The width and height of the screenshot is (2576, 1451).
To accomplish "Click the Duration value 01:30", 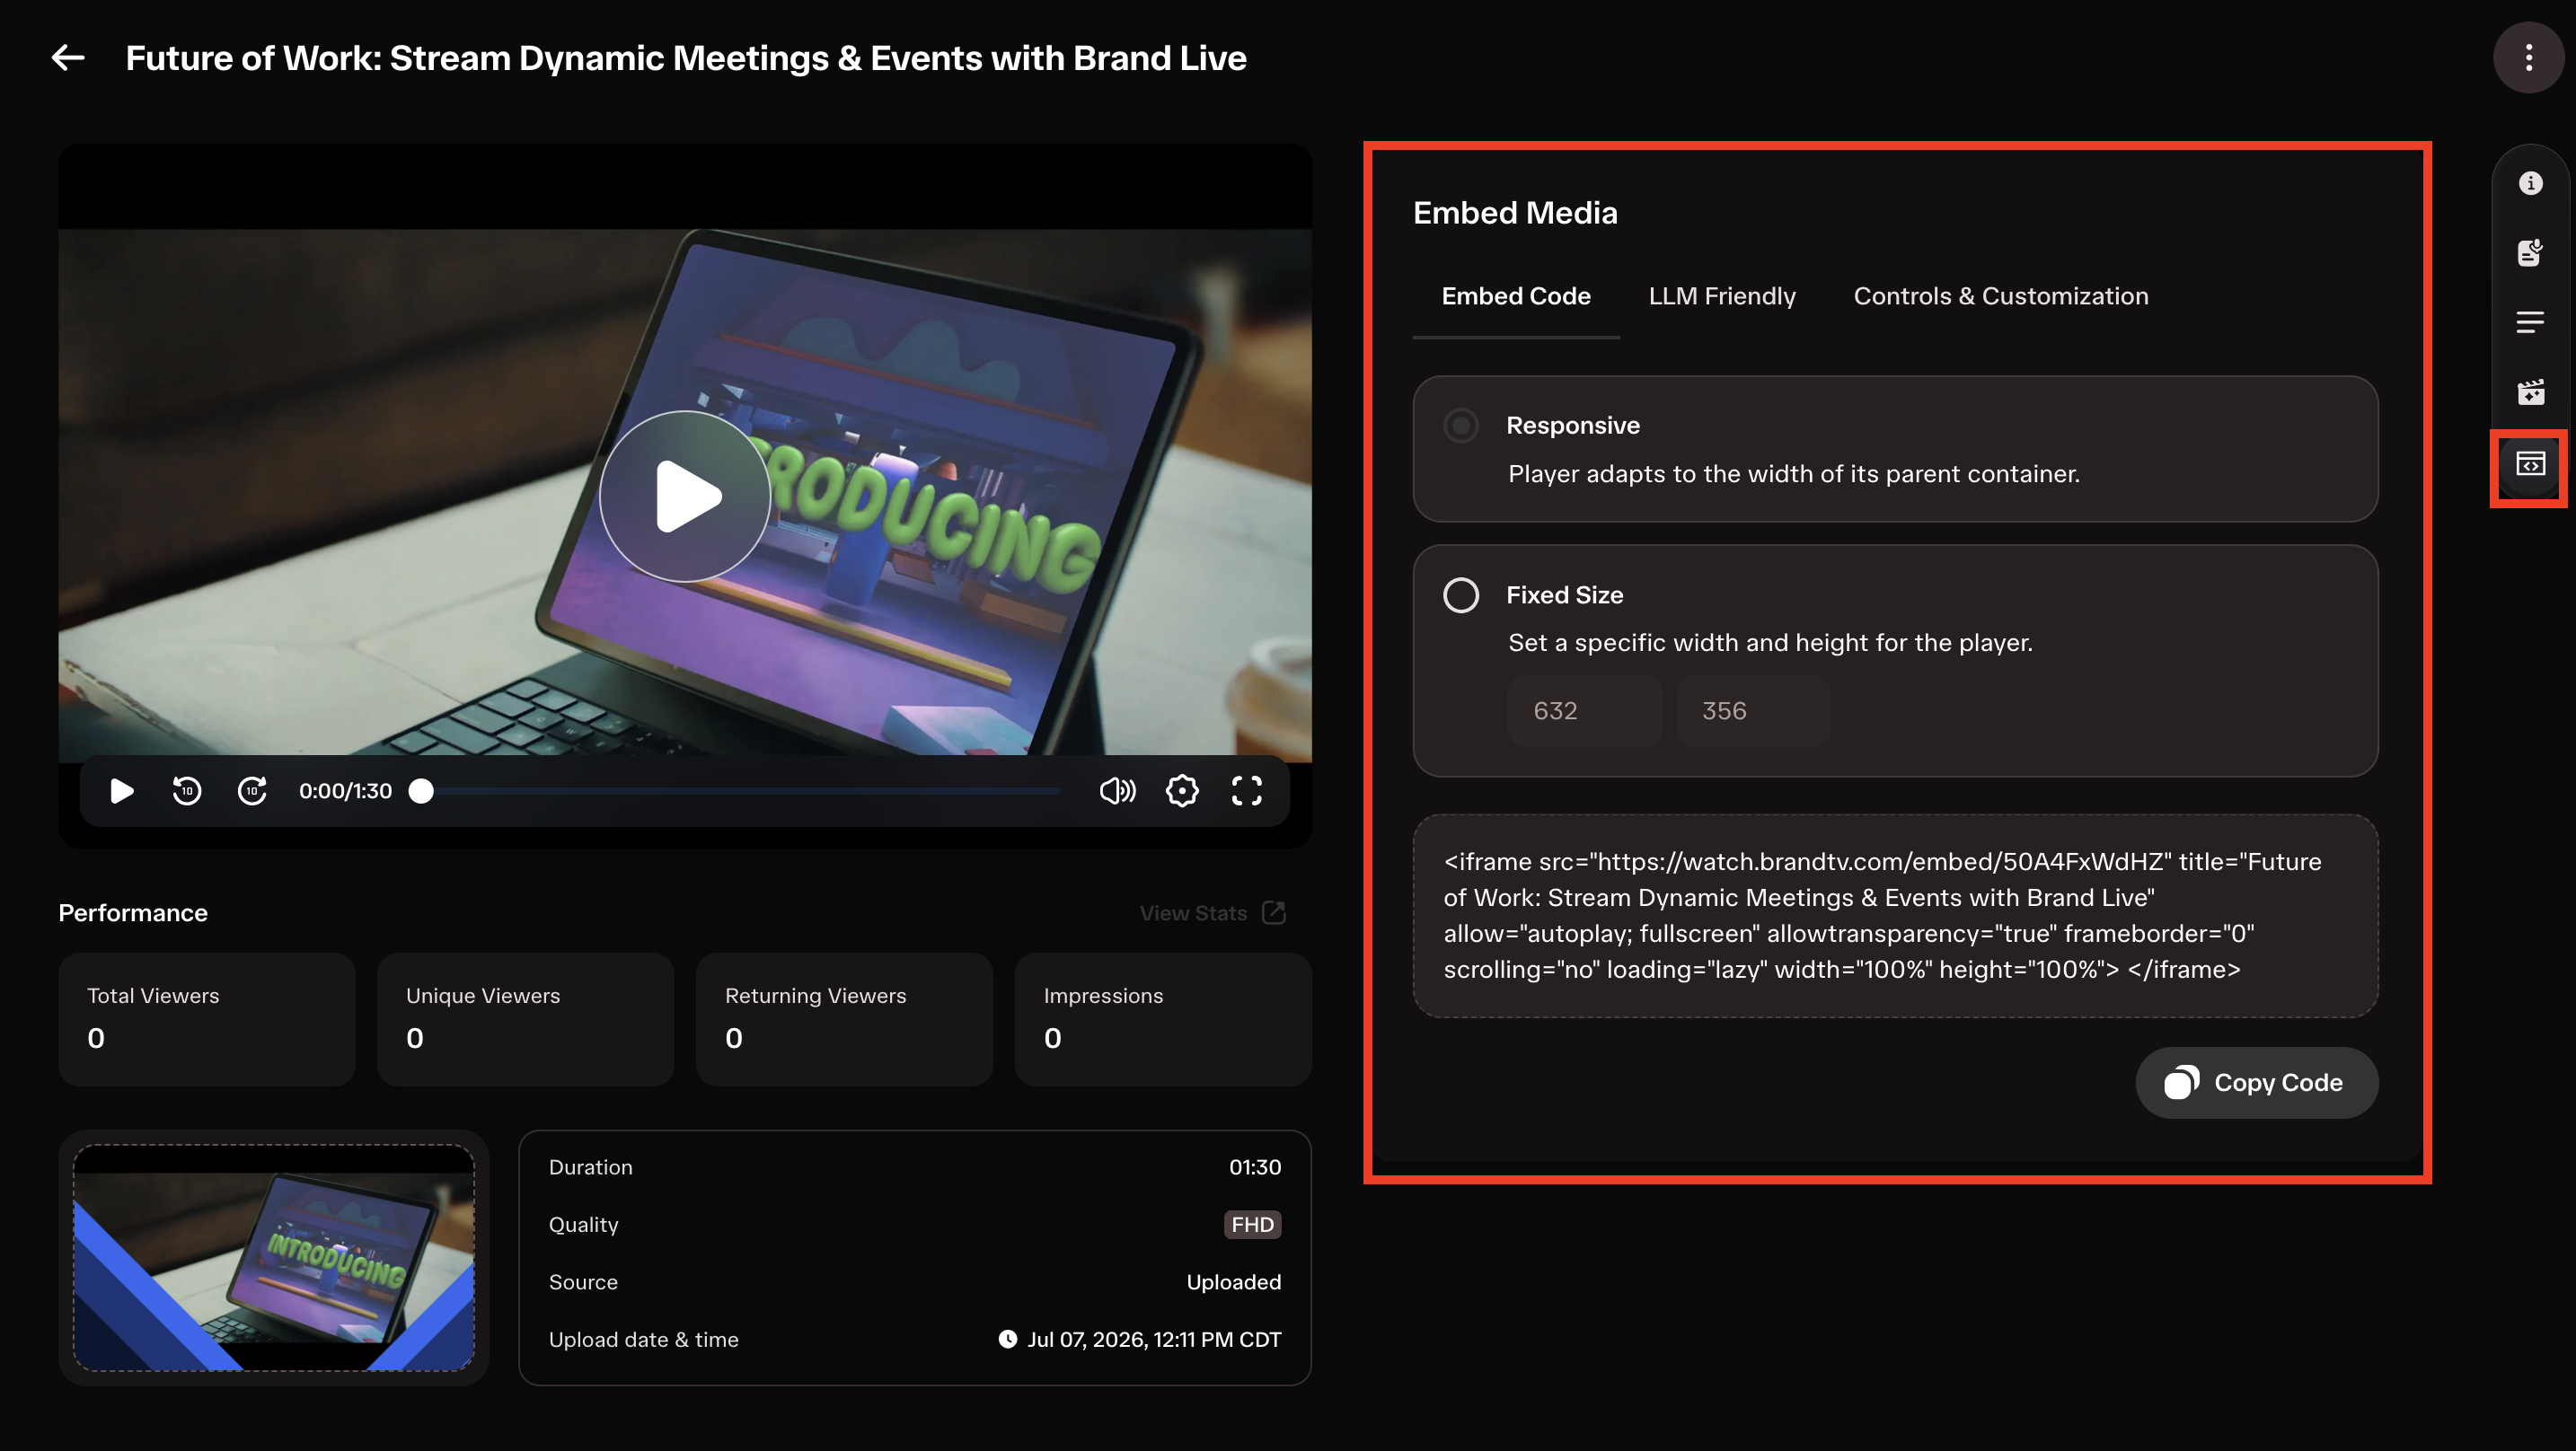I will coord(1255,1167).
